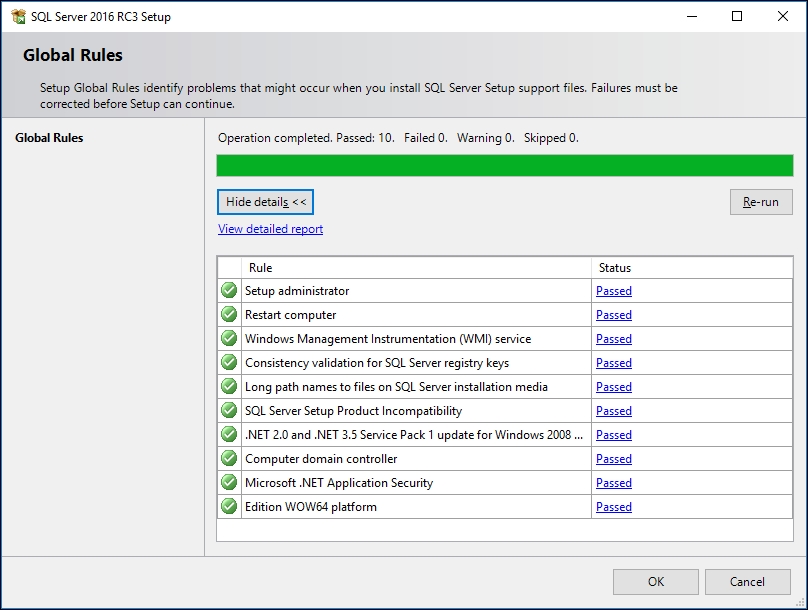Select 'SQL Server Setup Product Incompatibility' text

tap(354, 411)
